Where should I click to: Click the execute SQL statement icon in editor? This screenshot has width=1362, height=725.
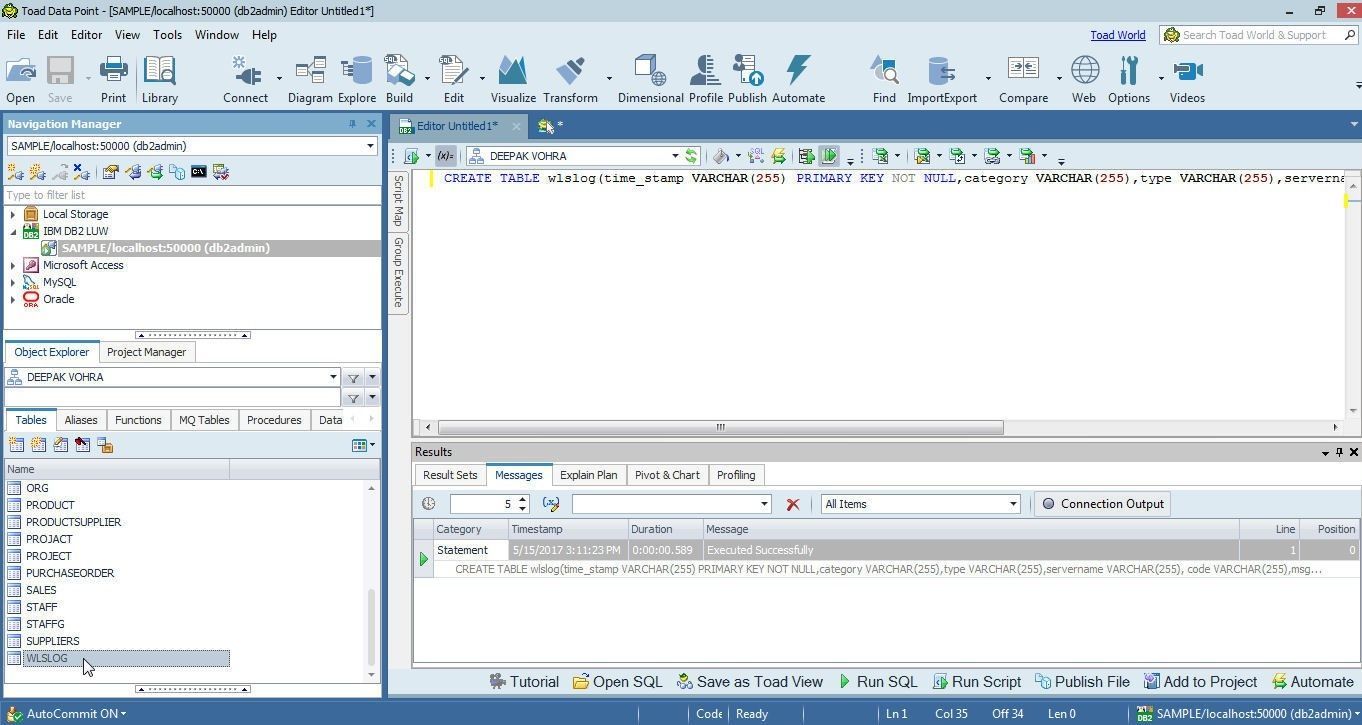click(411, 156)
